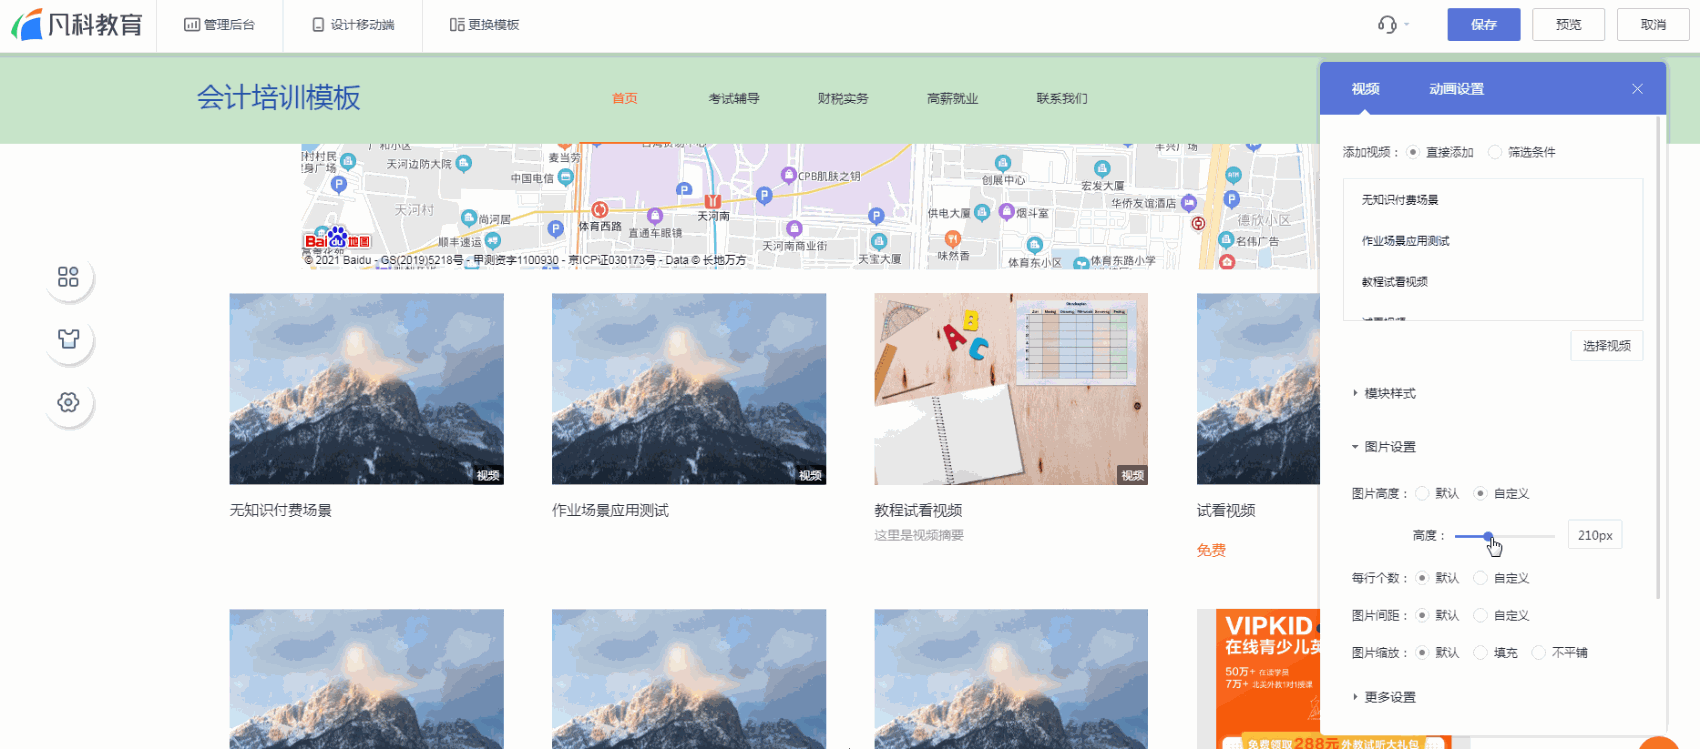
Task: Expand the 模块样式 section
Action: click(x=1384, y=393)
